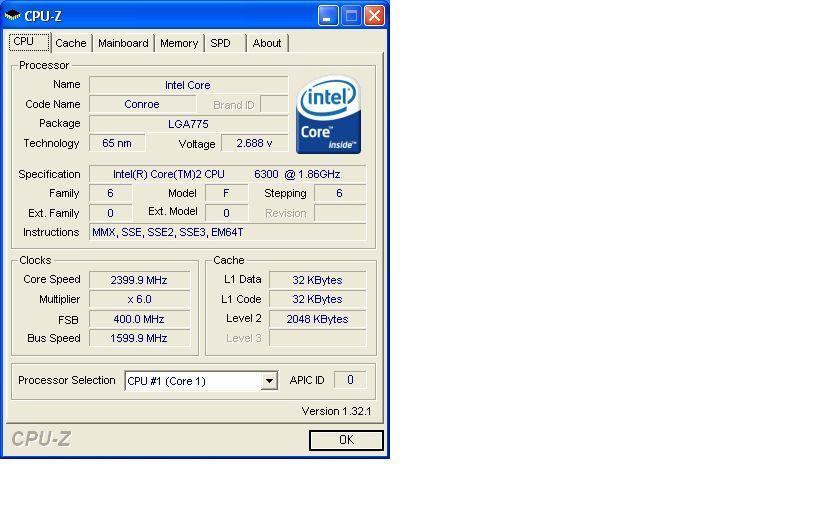The height and width of the screenshot is (525, 840).
Task: Click the Core Speed label
Action: (x=52, y=279)
